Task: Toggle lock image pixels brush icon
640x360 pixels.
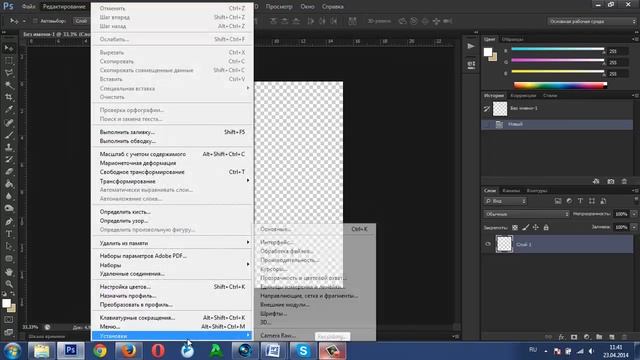Action: [x=525, y=227]
